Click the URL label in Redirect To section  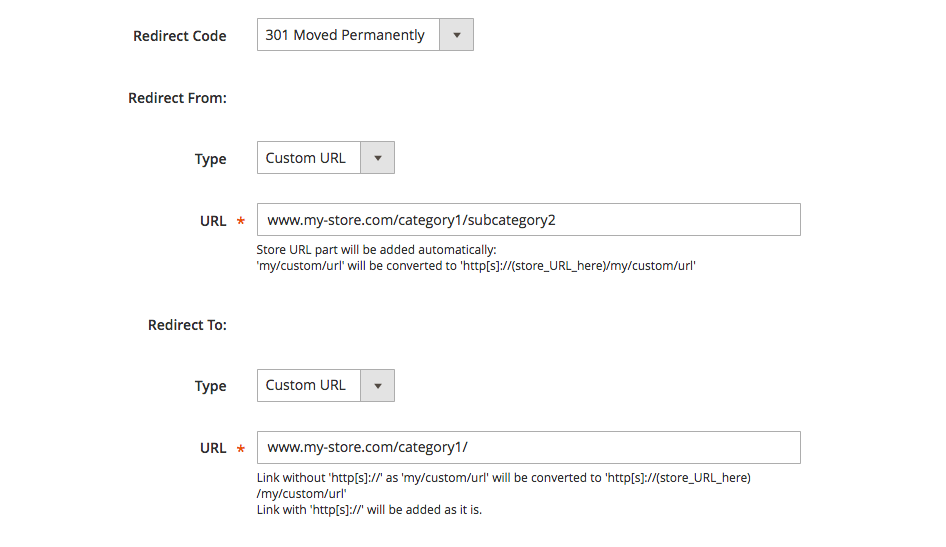pos(213,448)
